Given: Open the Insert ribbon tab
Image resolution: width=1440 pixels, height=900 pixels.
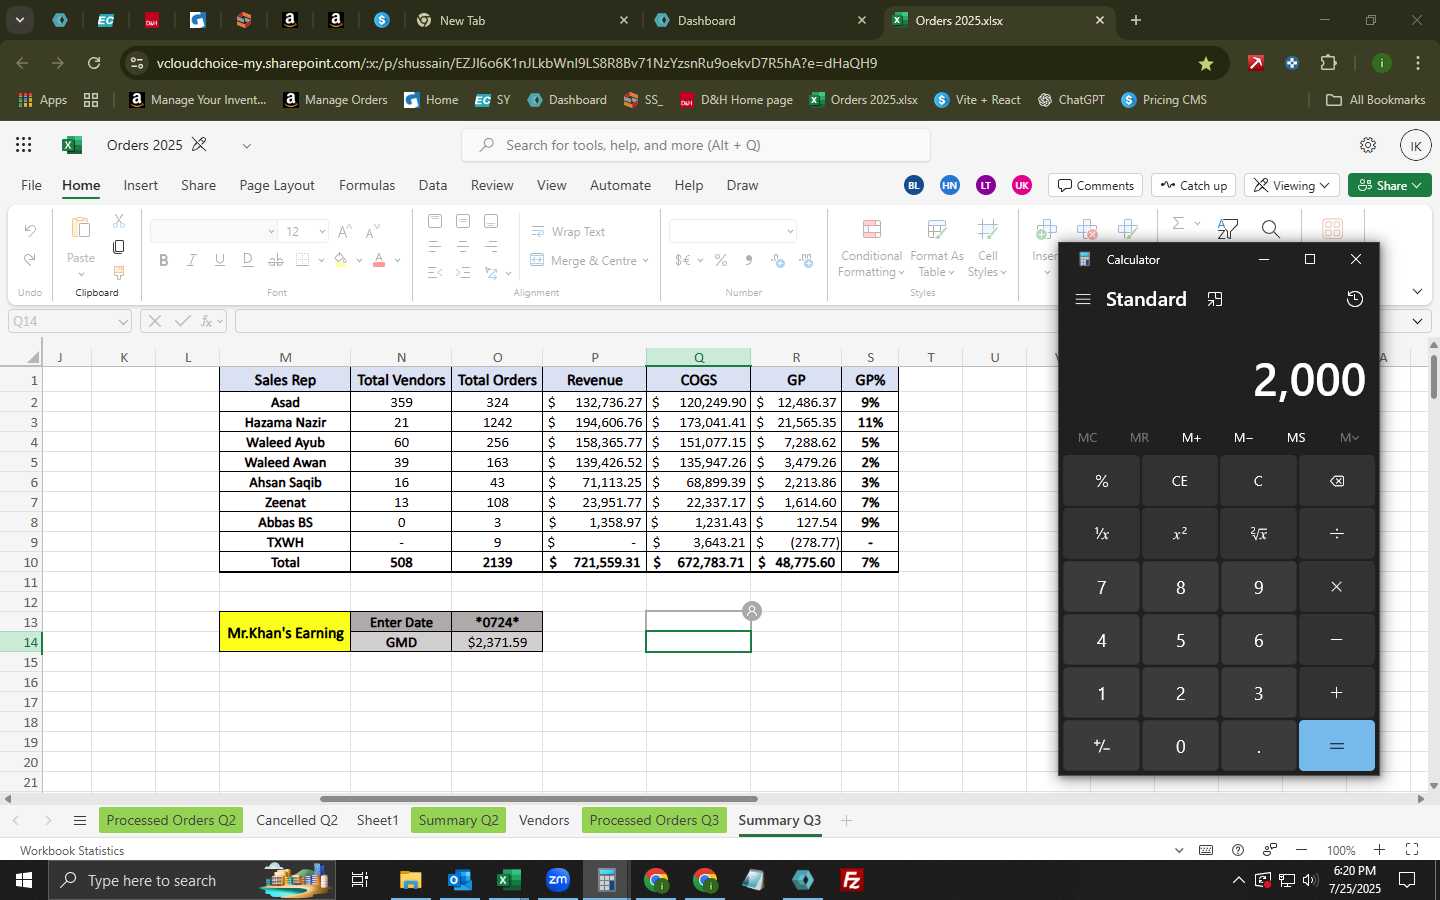Looking at the screenshot, I should coord(140,185).
